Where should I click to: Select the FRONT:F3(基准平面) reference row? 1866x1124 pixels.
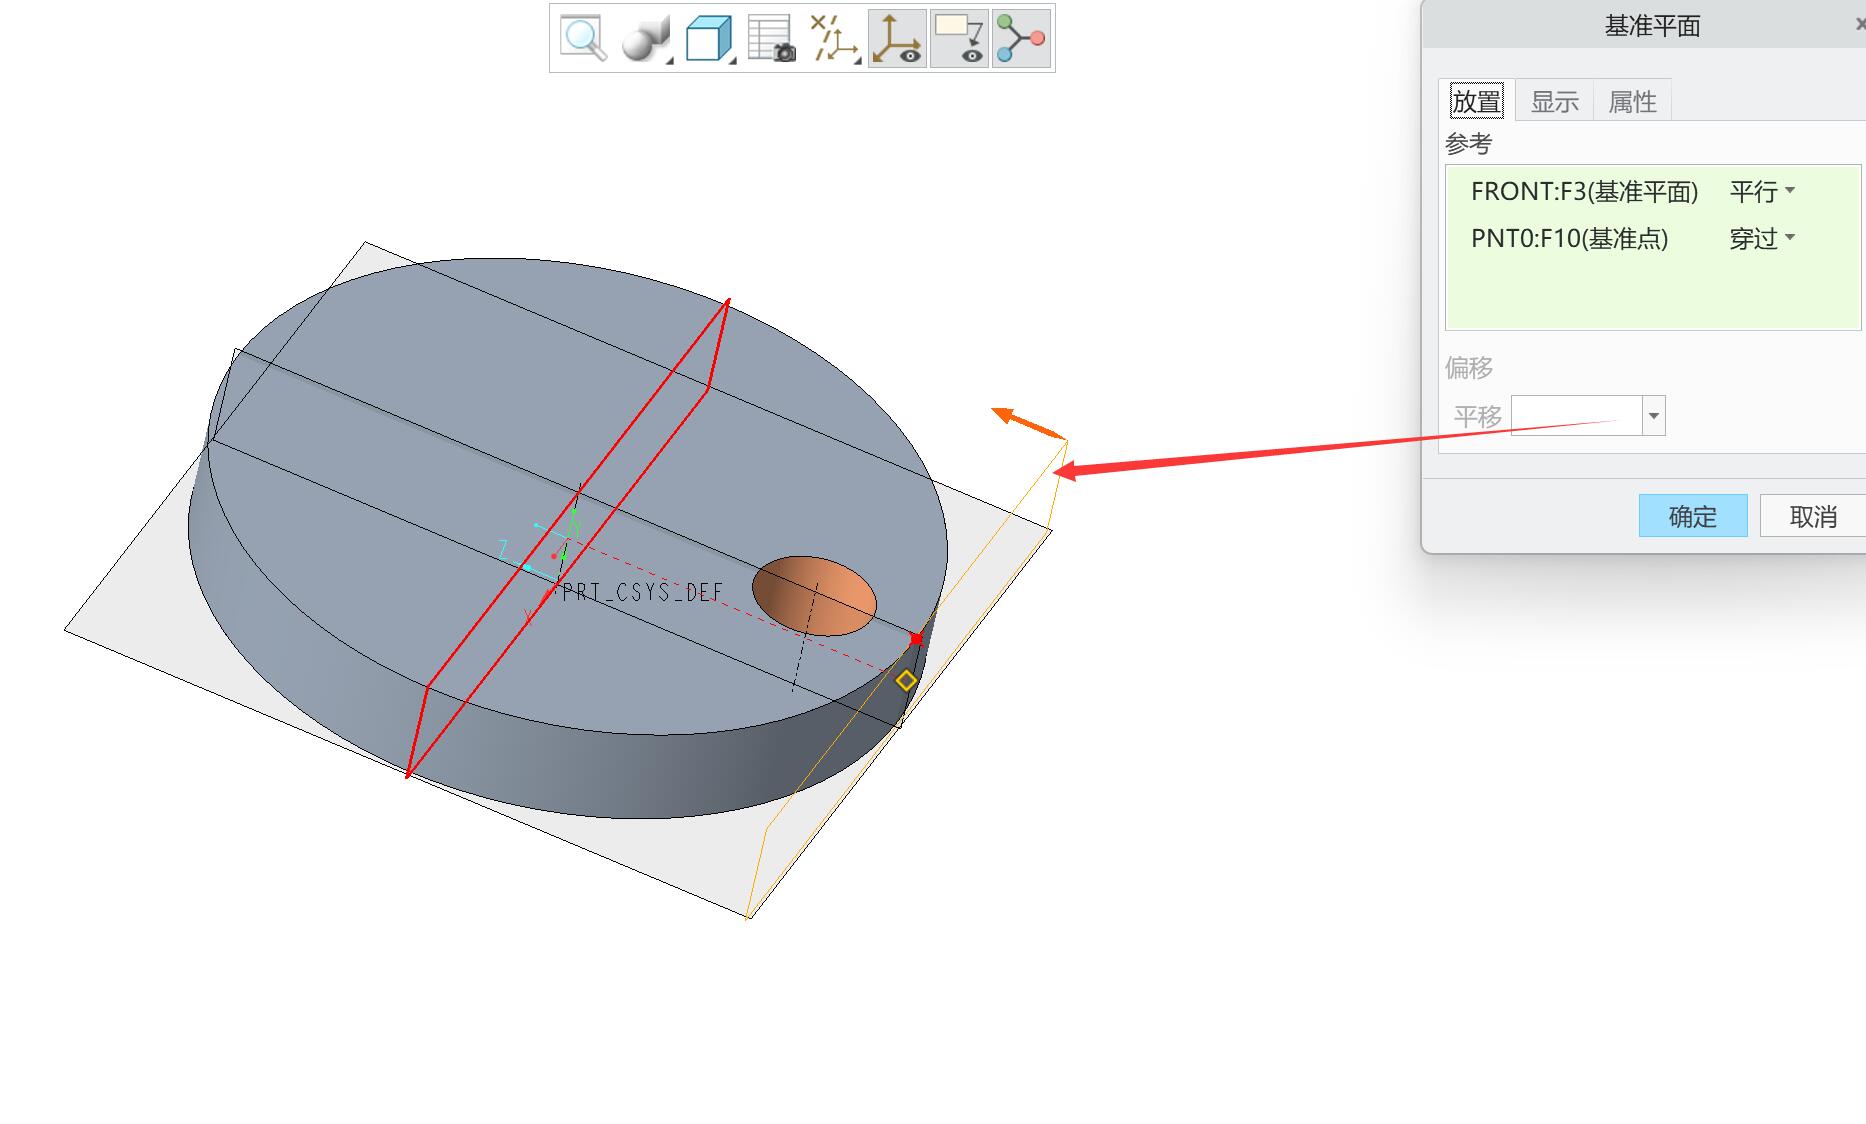coord(1653,191)
